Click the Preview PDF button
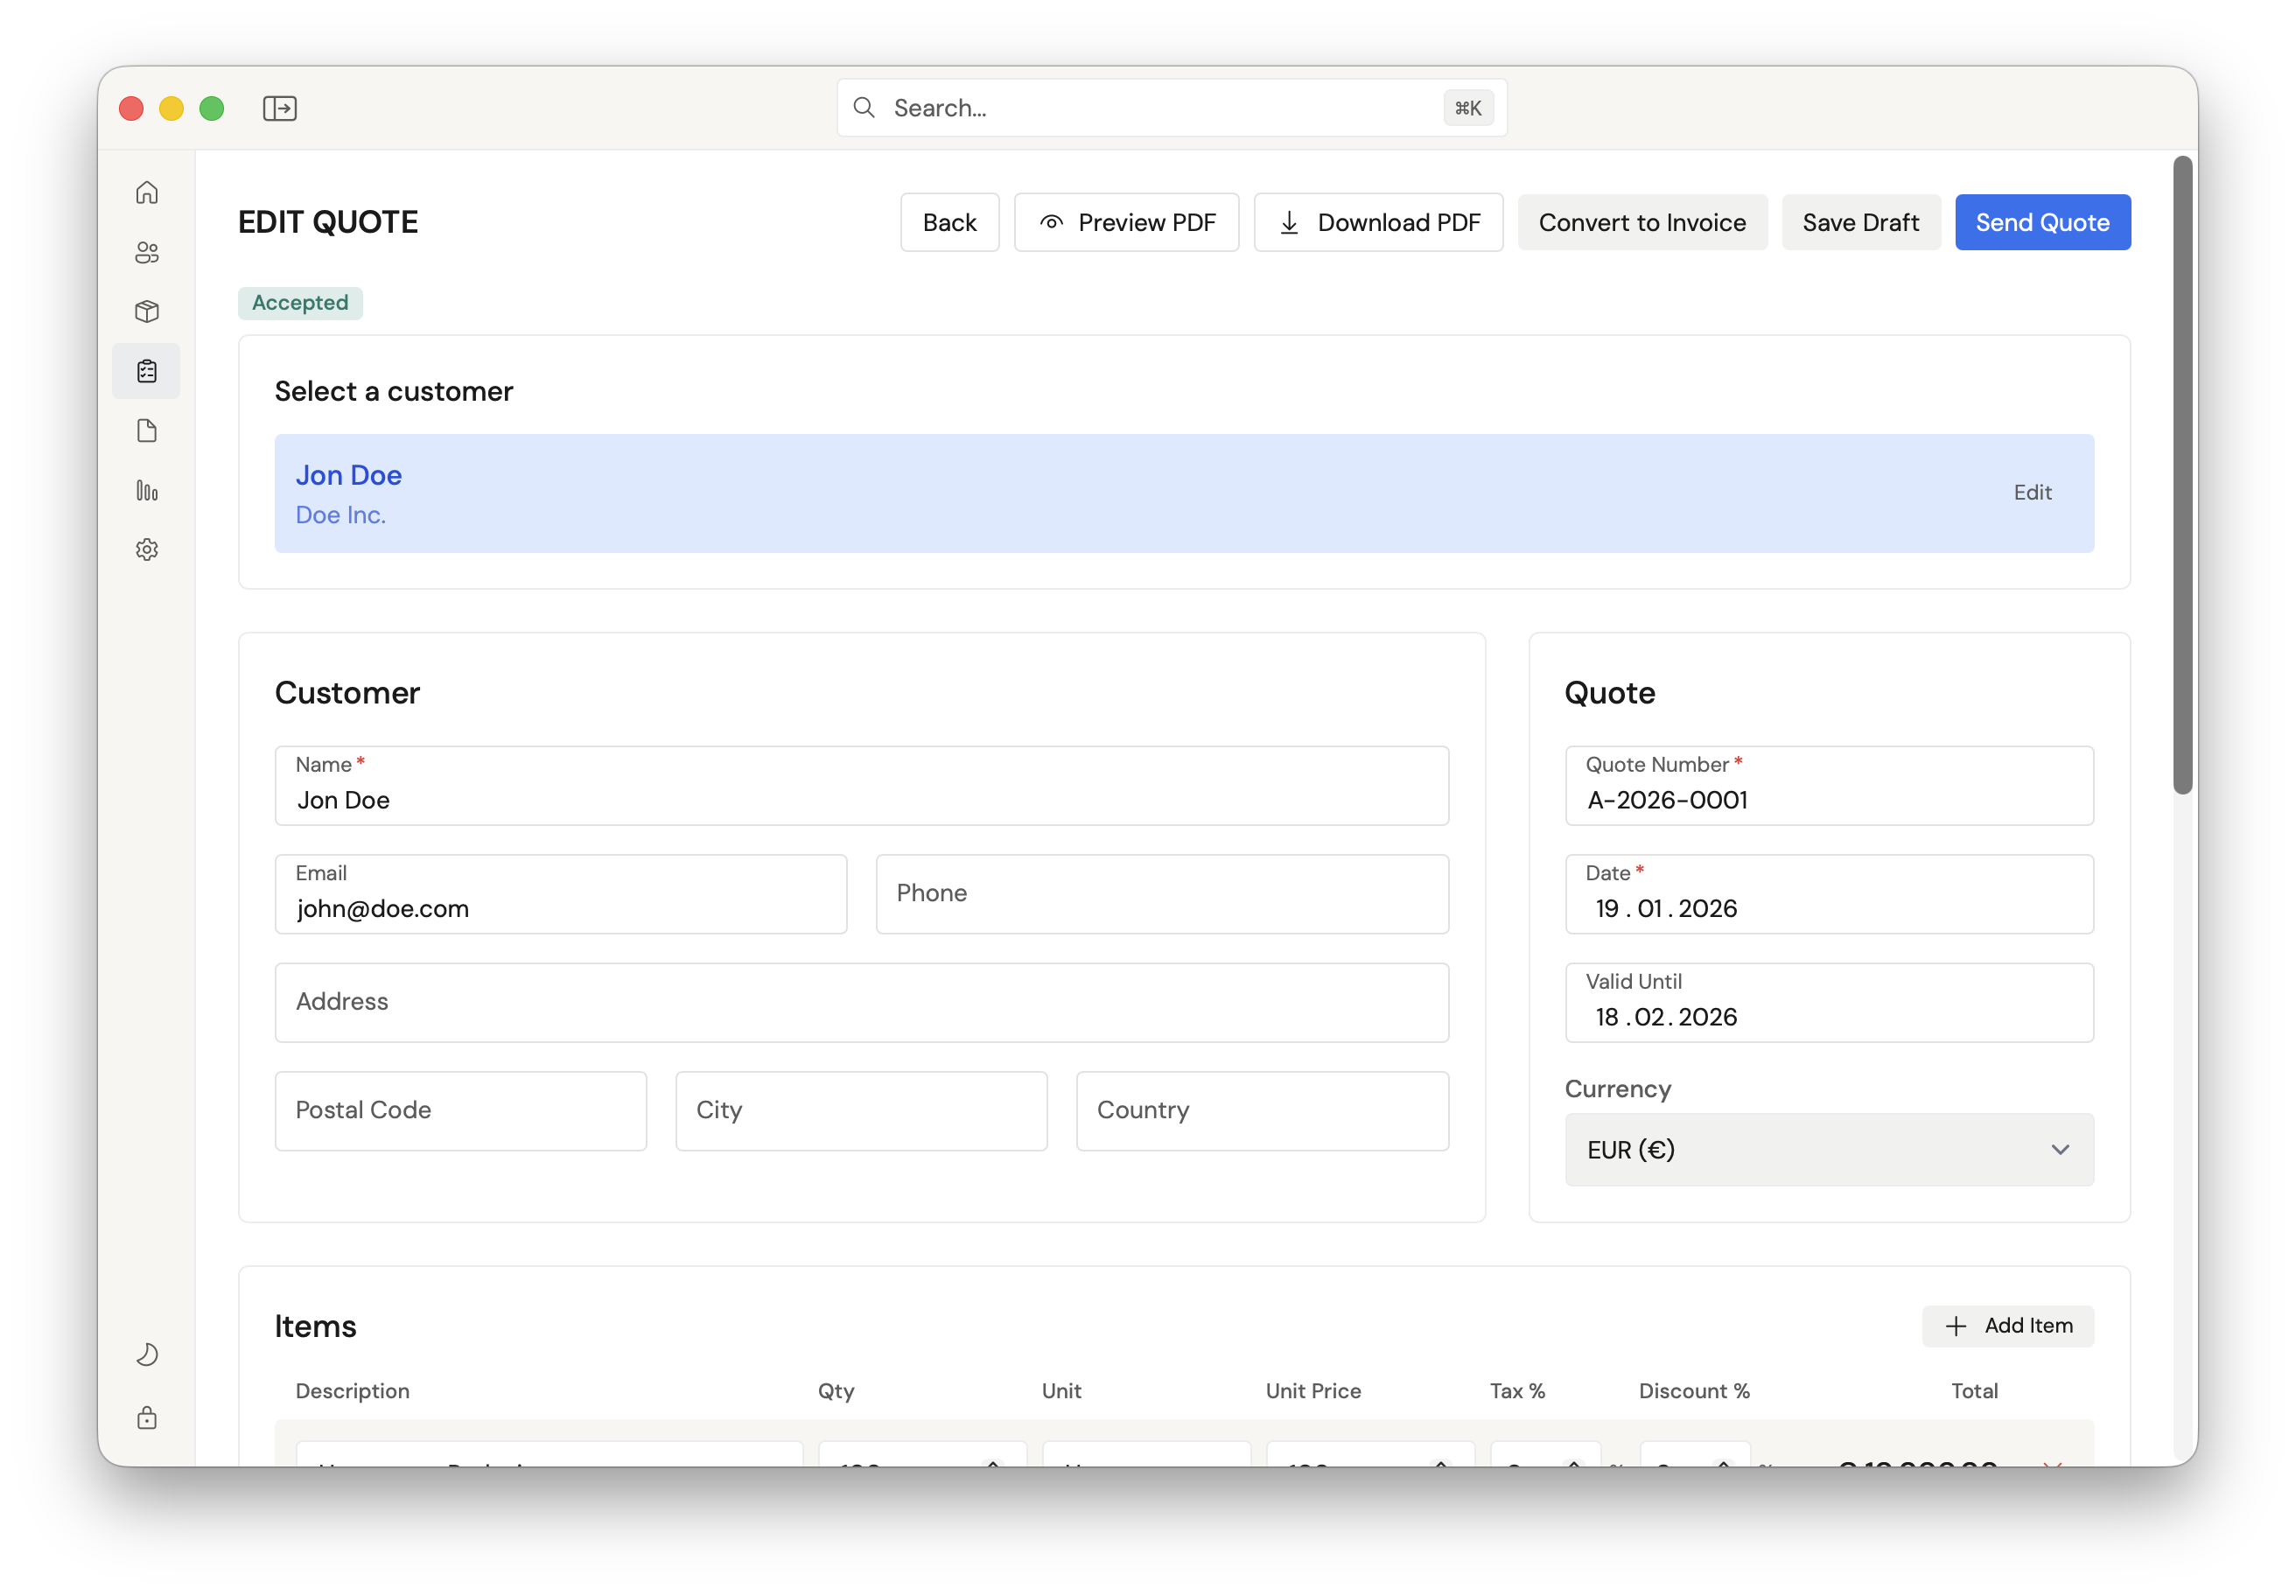 pos(1126,222)
